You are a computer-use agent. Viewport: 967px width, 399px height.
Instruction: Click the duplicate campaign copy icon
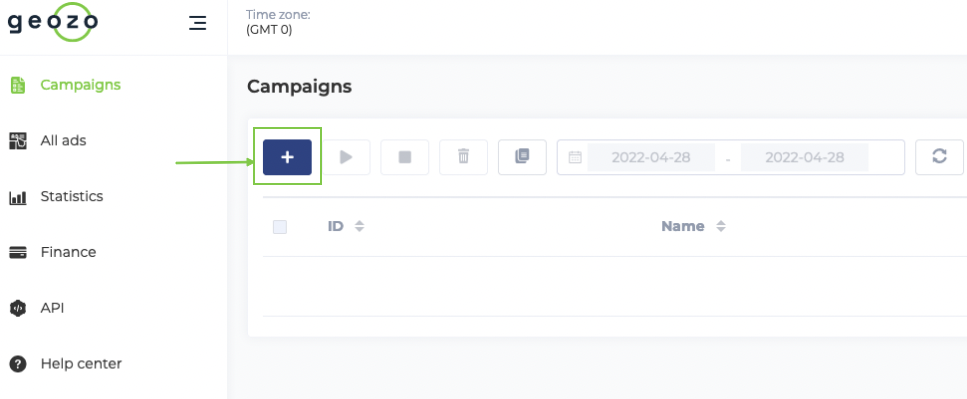pyautogui.click(x=522, y=157)
